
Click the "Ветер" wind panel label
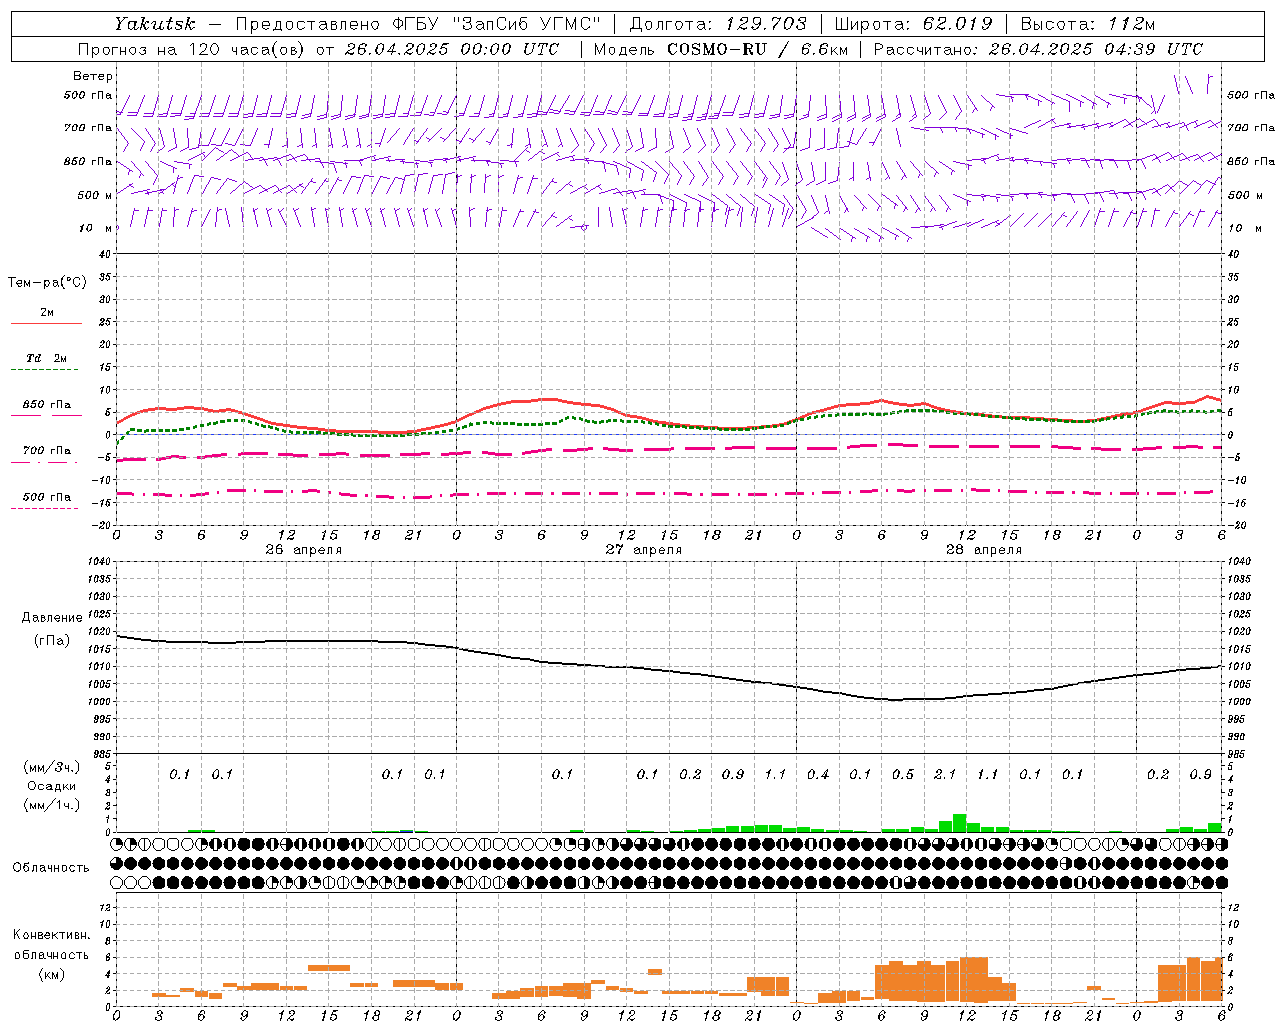(x=92, y=76)
